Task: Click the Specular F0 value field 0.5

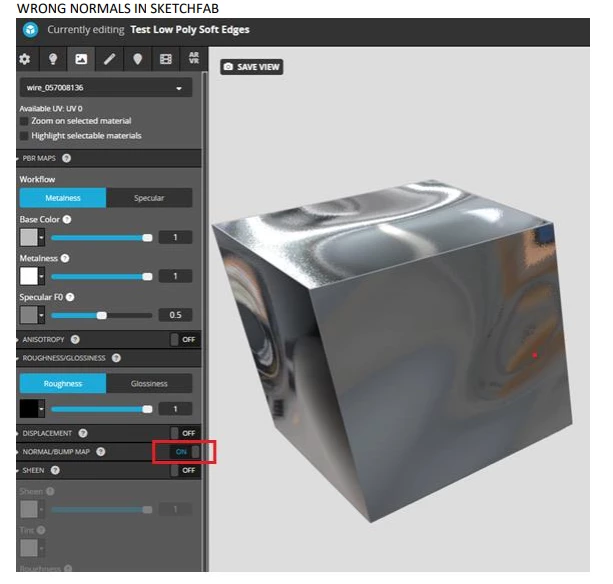Action: tap(176, 315)
